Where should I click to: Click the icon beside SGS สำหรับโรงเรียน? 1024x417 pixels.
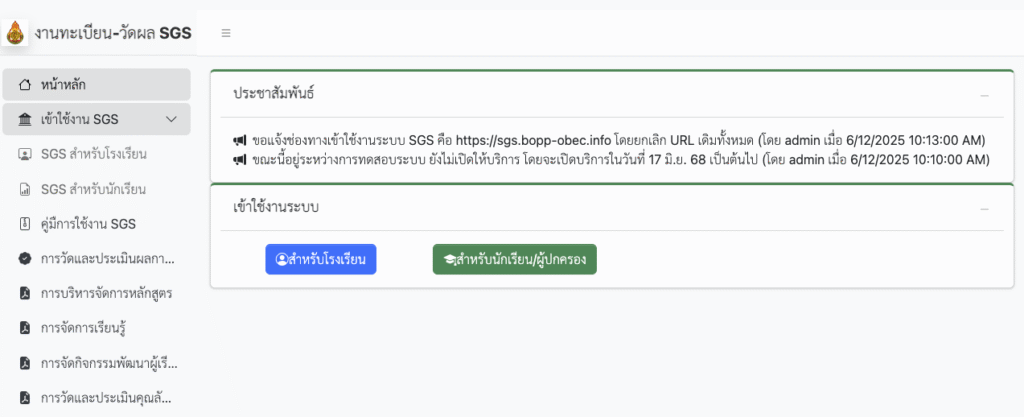click(25, 154)
